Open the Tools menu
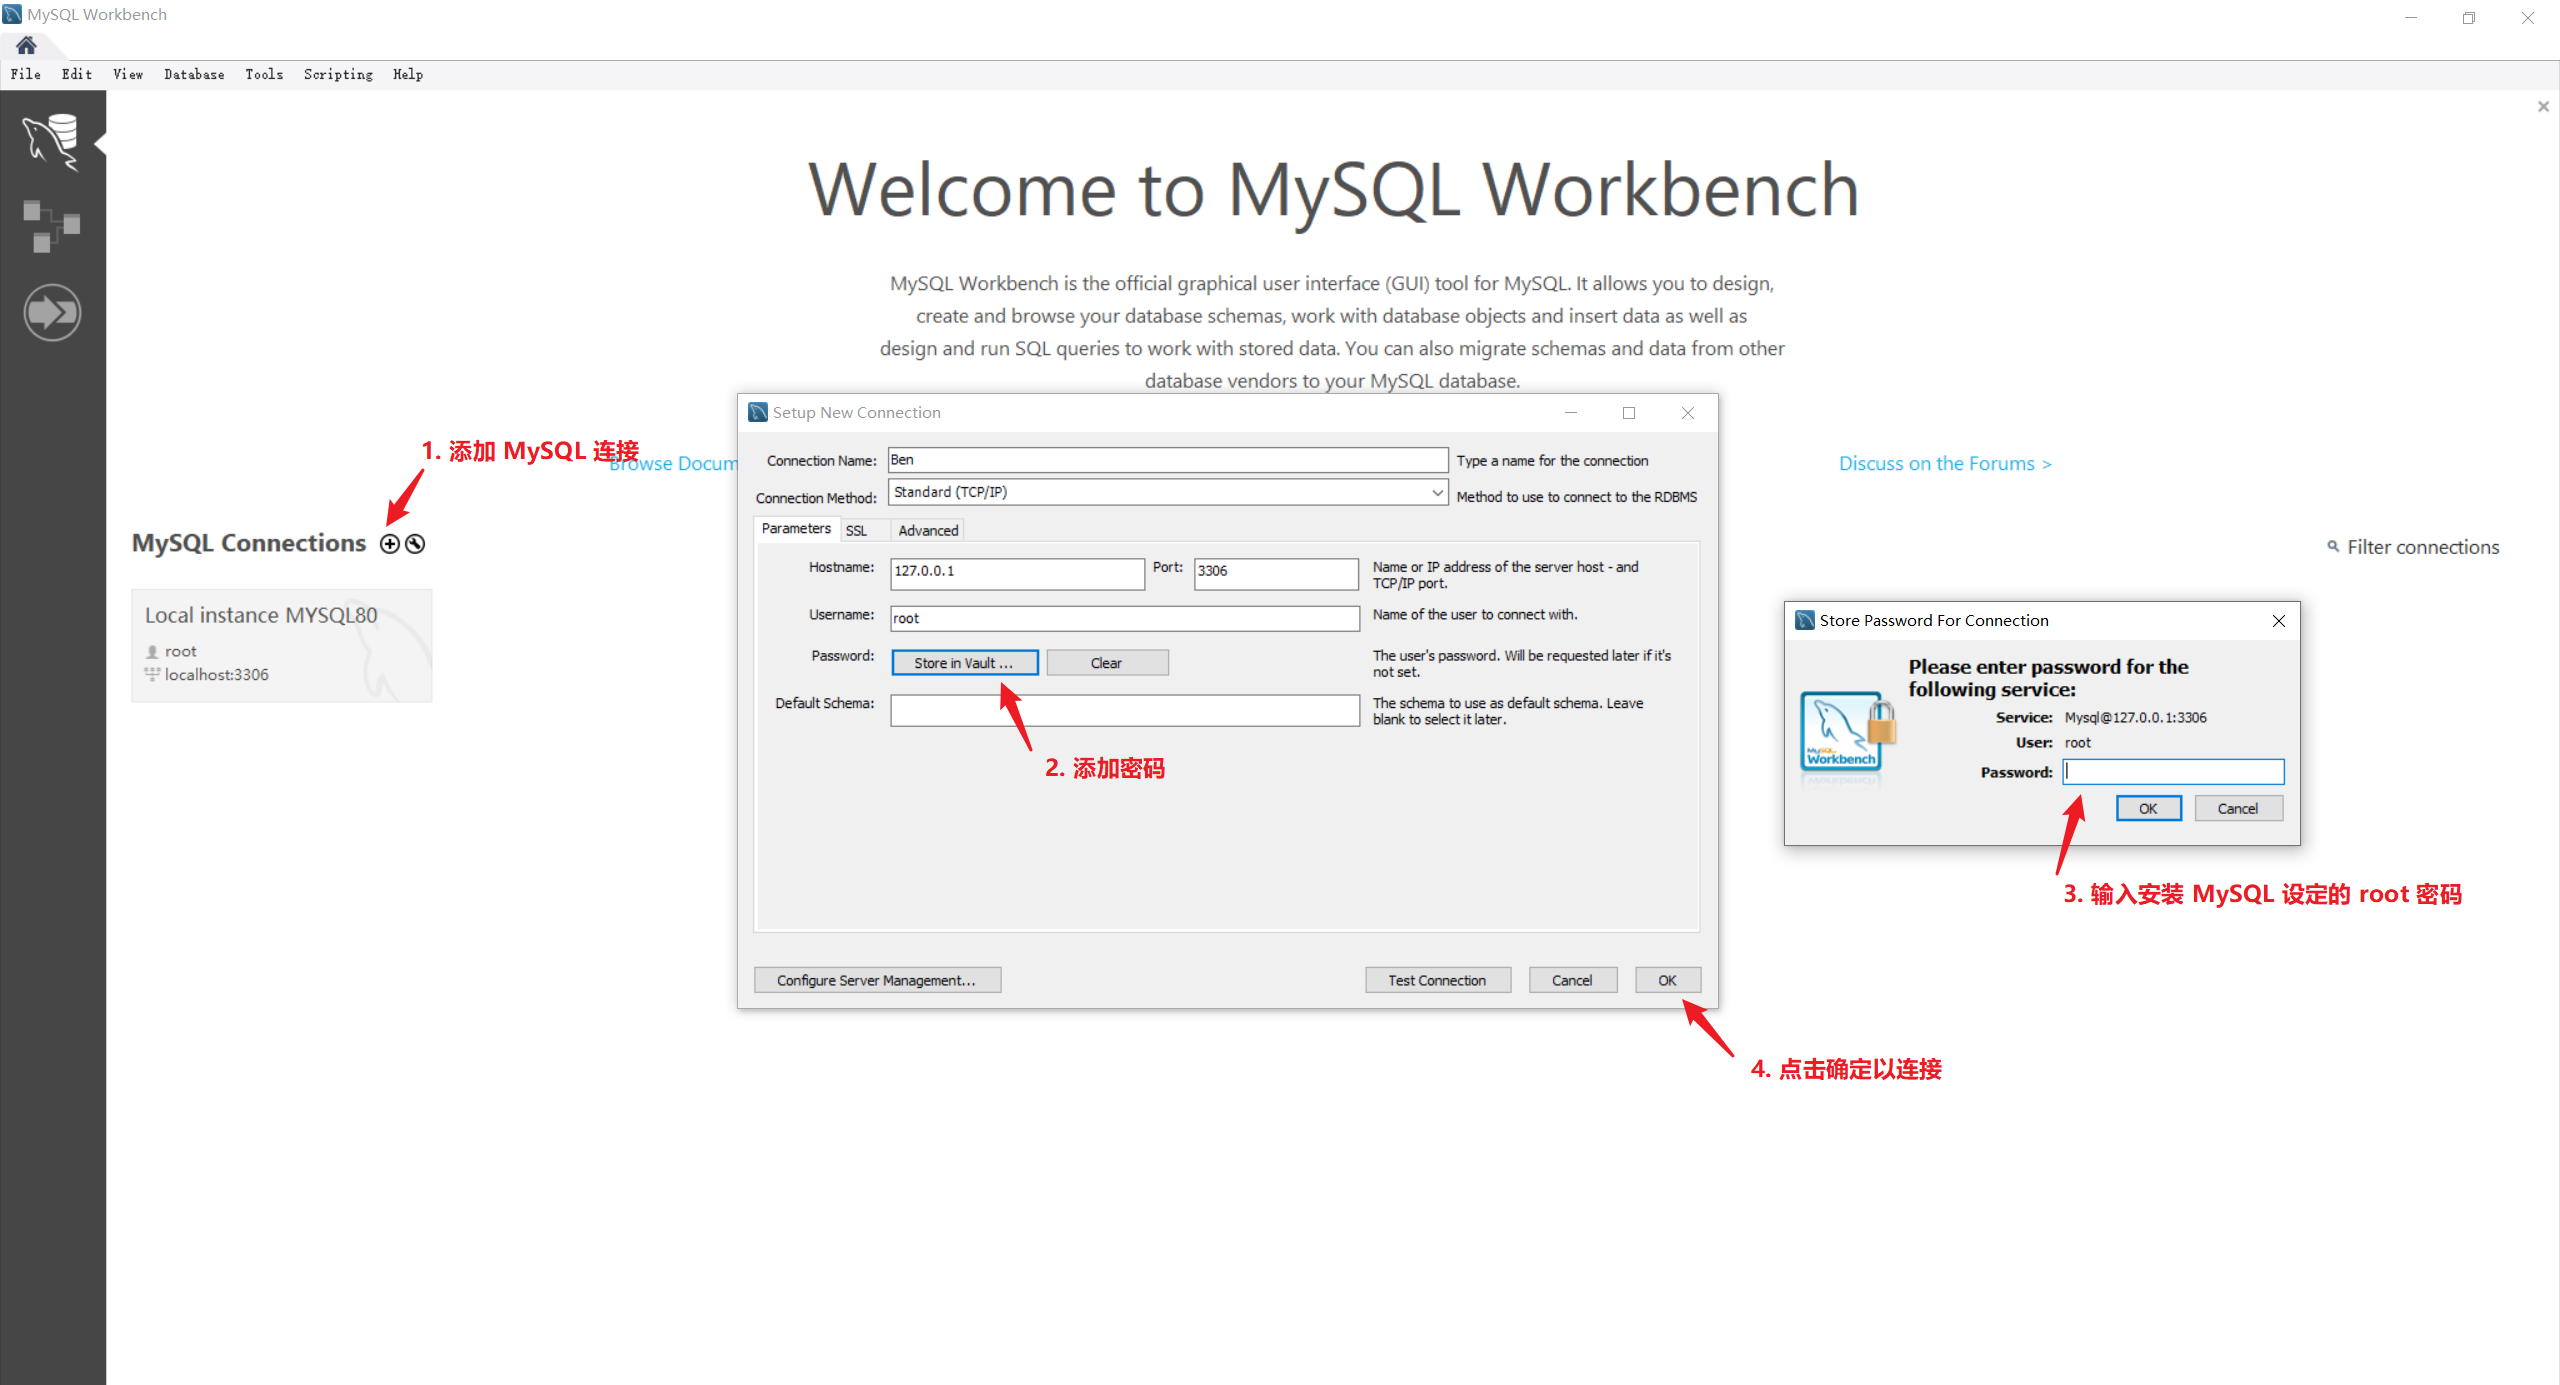 pyautogui.click(x=264, y=74)
